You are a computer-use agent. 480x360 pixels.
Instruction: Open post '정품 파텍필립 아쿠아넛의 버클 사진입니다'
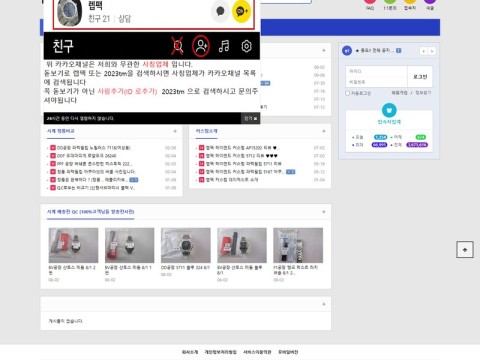[96, 172]
